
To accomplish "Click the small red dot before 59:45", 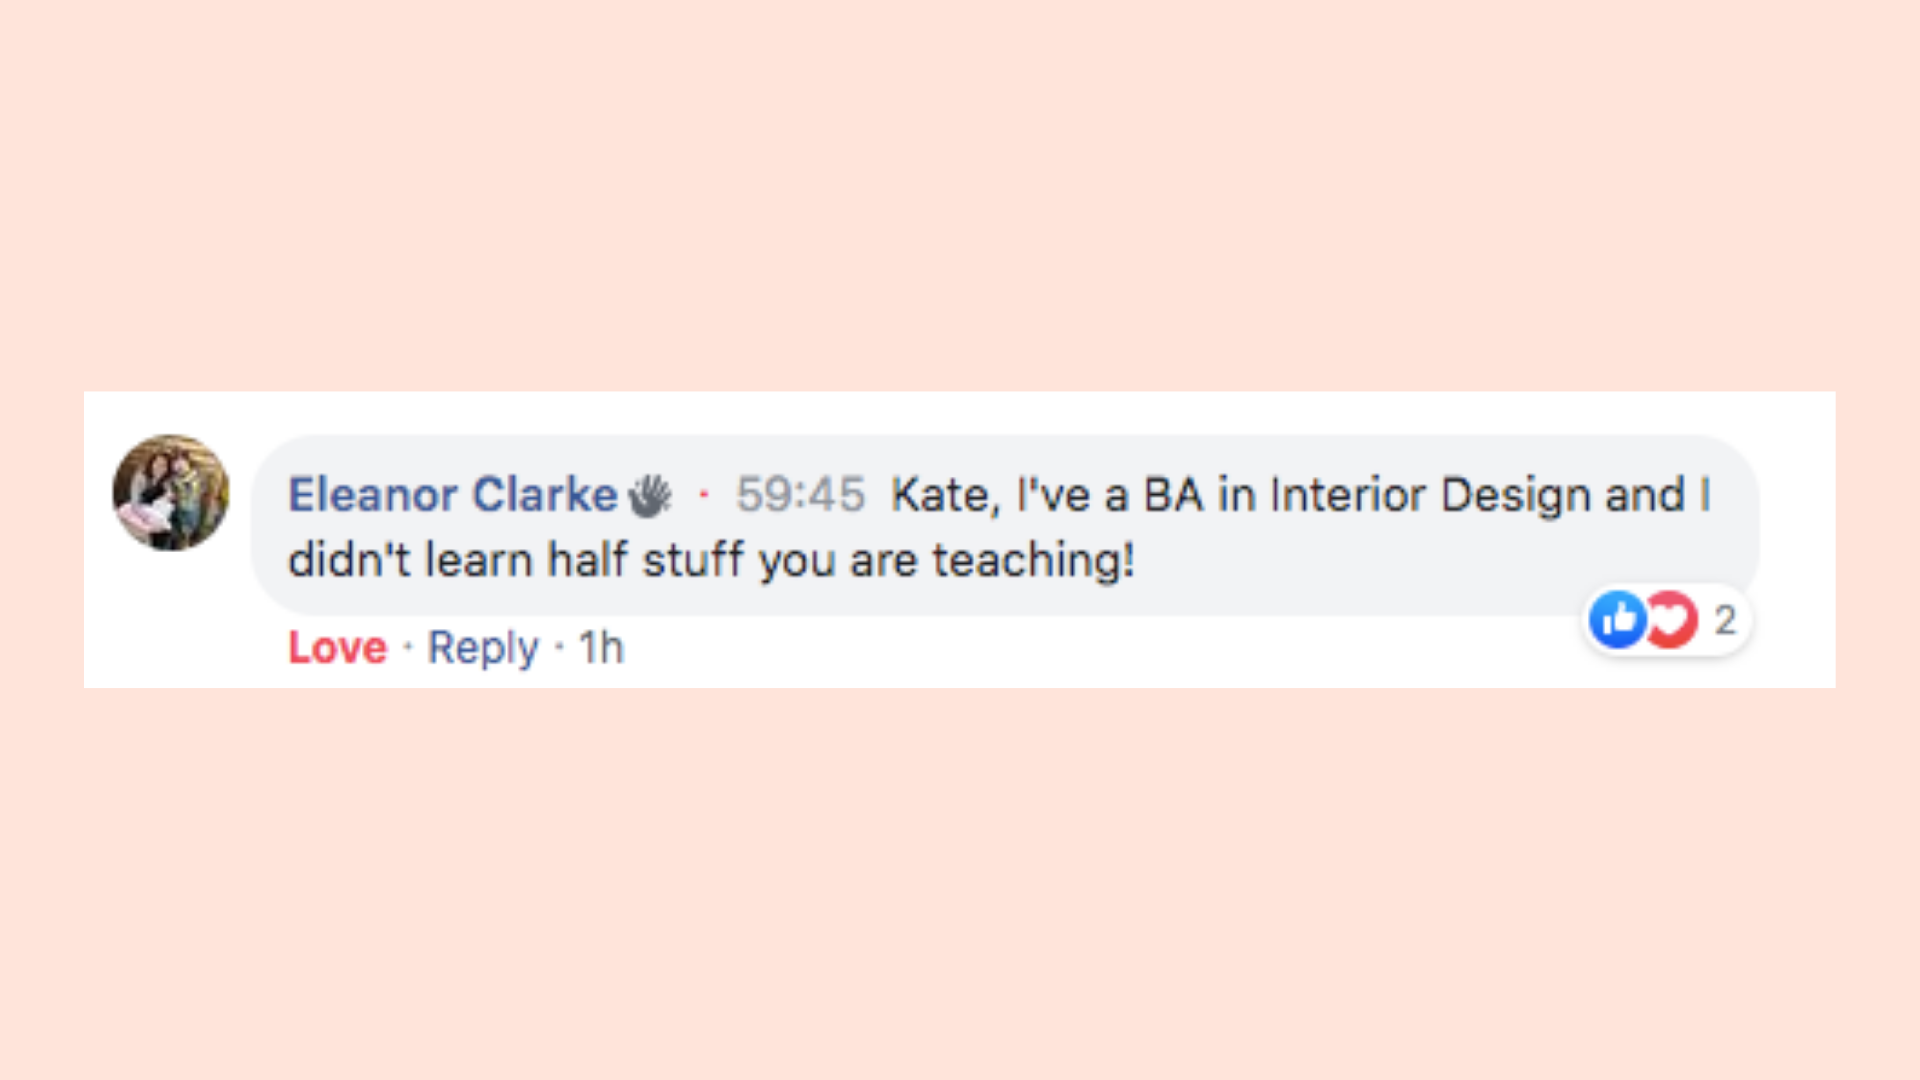I will point(704,494).
